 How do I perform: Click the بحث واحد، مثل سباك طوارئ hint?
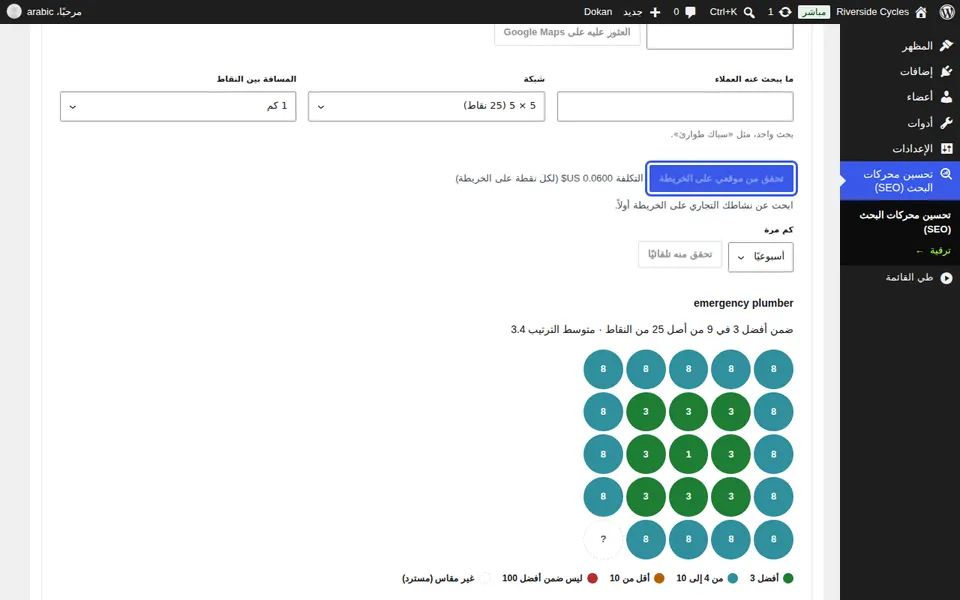pyautogui.click(x=732, y=134)
